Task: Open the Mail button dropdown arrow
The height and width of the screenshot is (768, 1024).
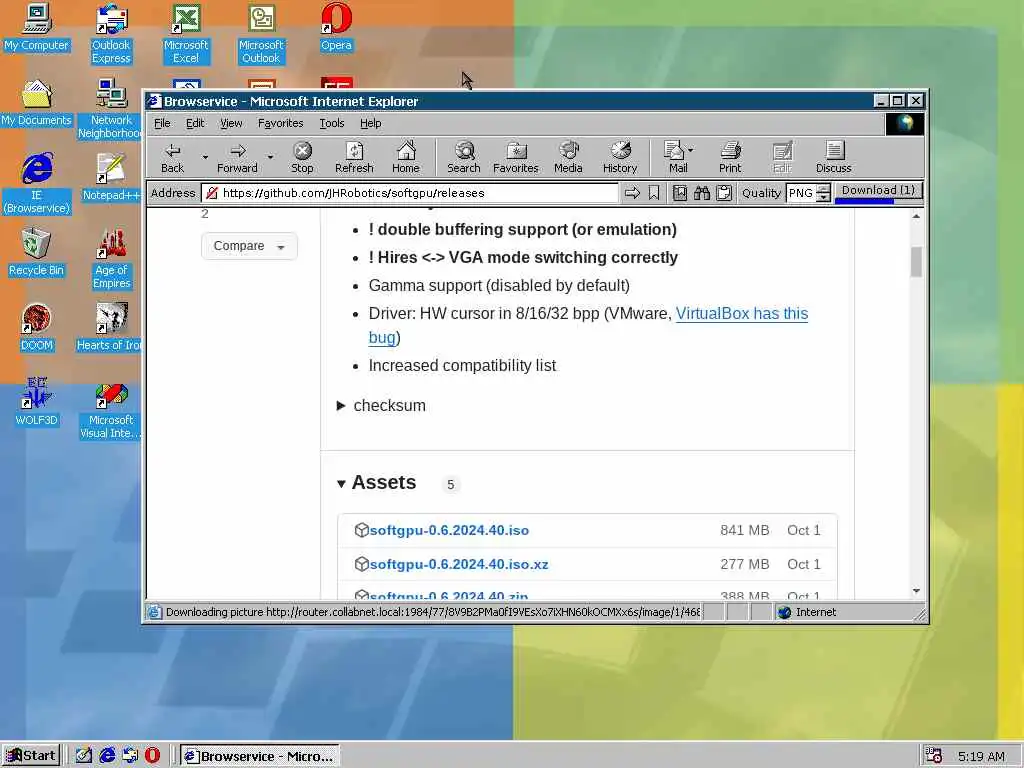Action: point(691,150)
